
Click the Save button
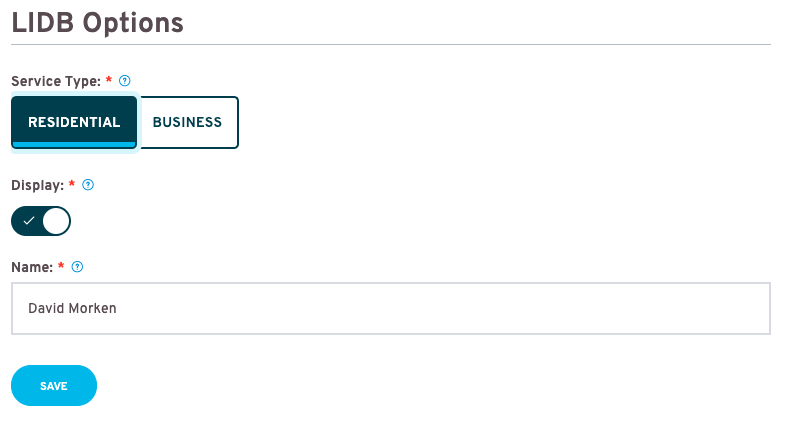54,386
